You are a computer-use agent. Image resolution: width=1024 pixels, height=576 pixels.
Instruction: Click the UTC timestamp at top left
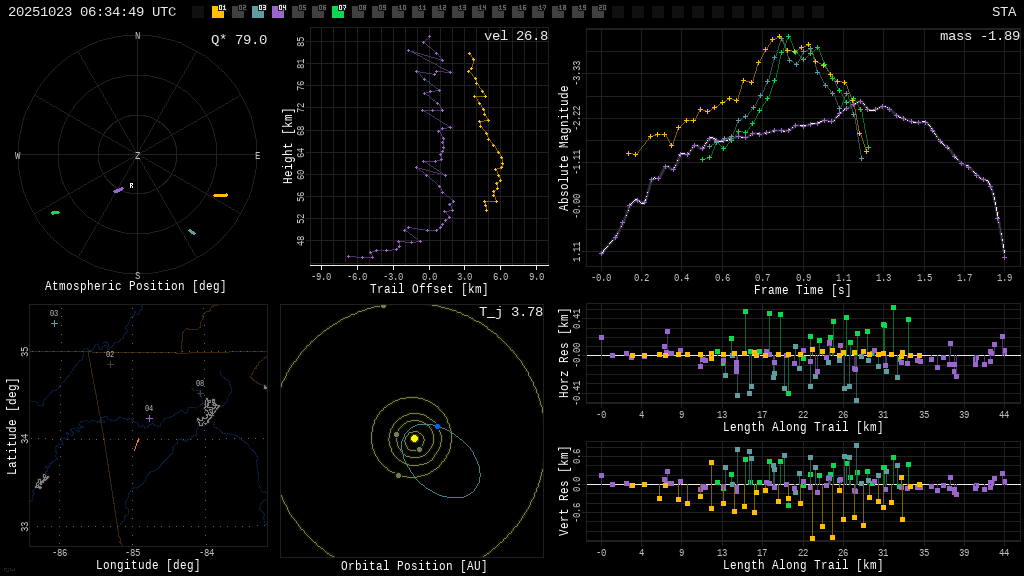92,12
